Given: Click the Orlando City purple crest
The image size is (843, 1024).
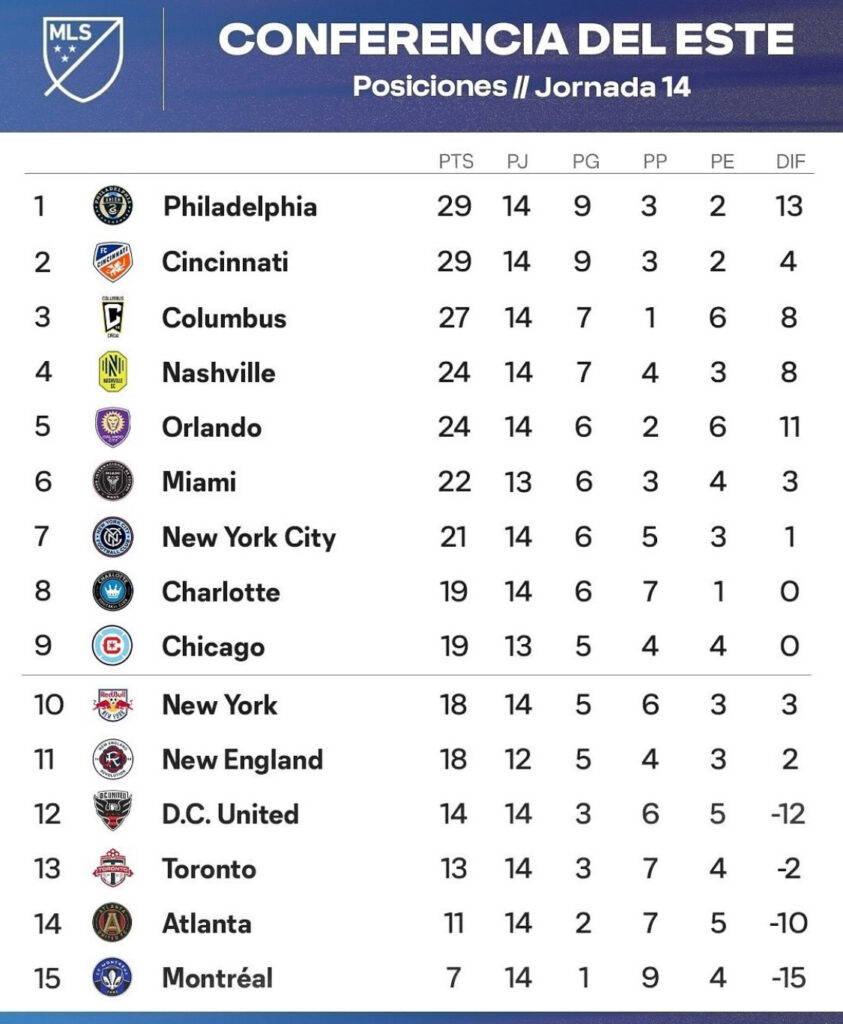Looking at the screenshot, I should [112, 426].
